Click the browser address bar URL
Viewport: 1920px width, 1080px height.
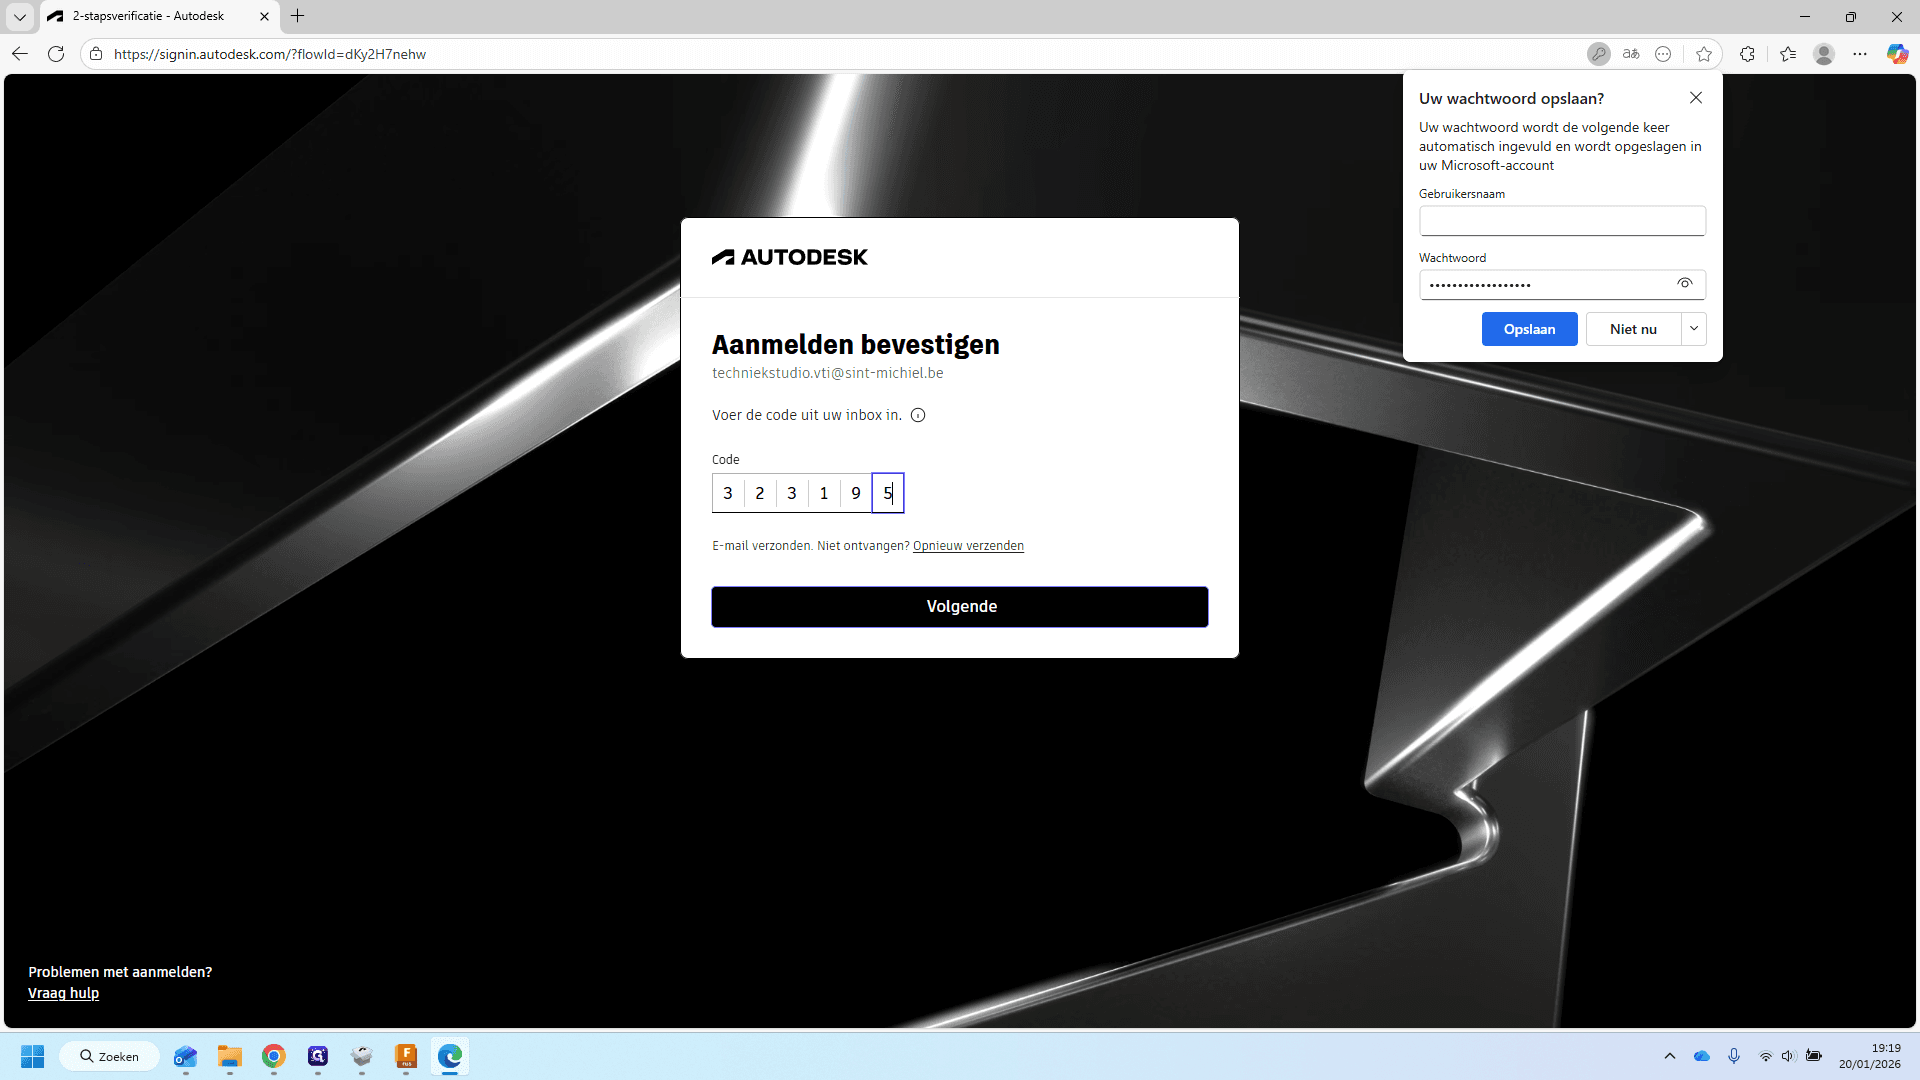tap(270, 54)
